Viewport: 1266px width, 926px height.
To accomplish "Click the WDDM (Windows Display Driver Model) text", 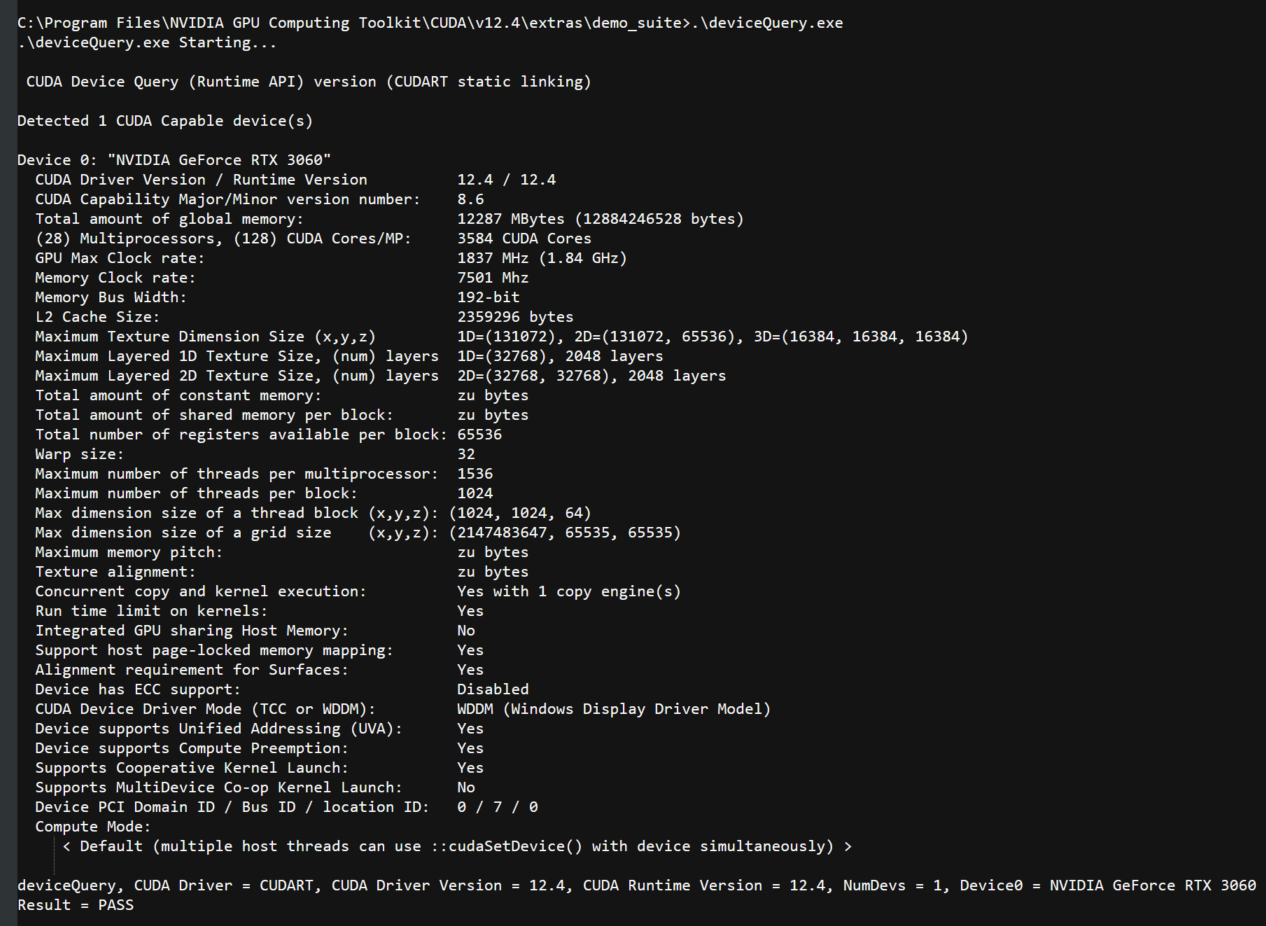I will coord(614,709).
